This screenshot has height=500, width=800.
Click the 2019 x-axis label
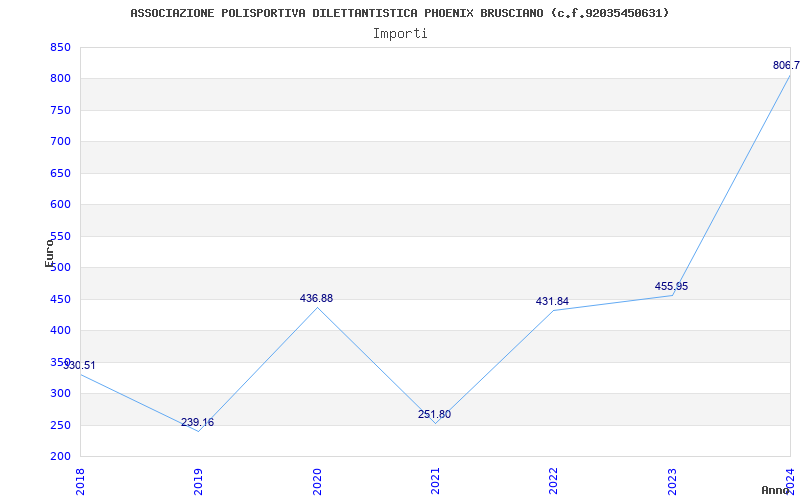(198, 481)
